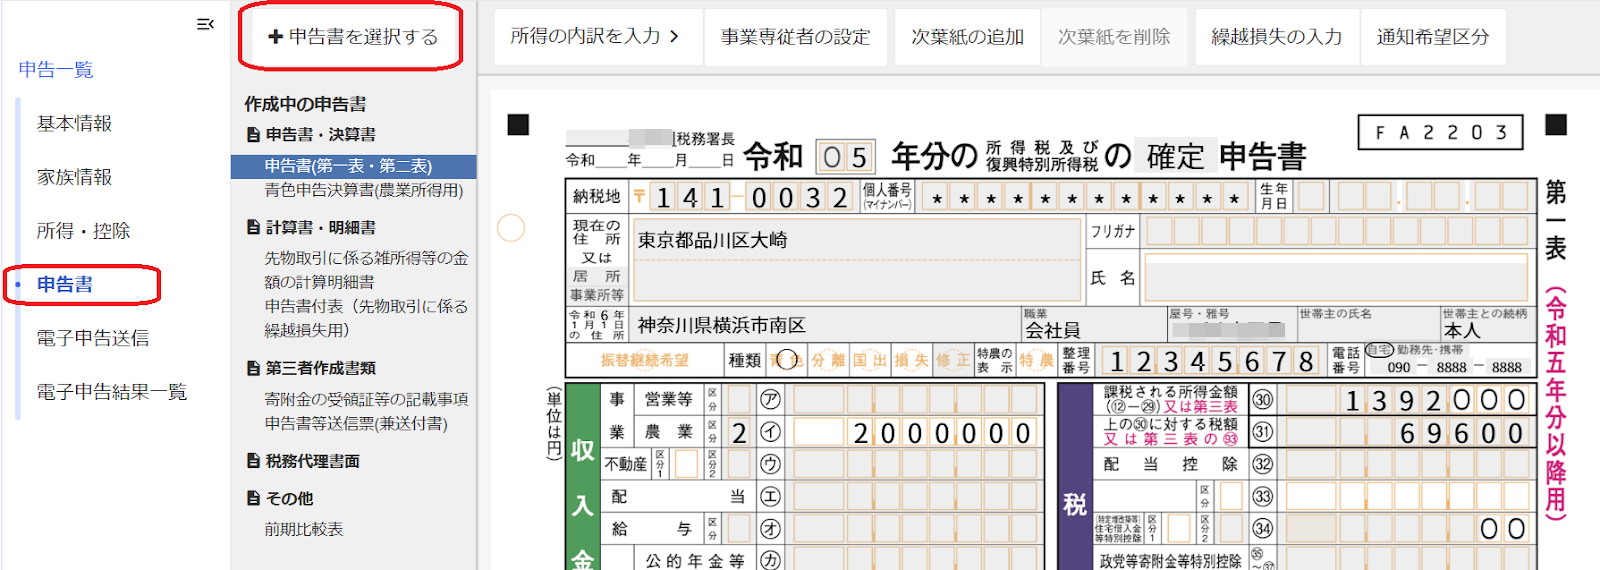
Task: Click その他 document icon
Action: (253, 498)
